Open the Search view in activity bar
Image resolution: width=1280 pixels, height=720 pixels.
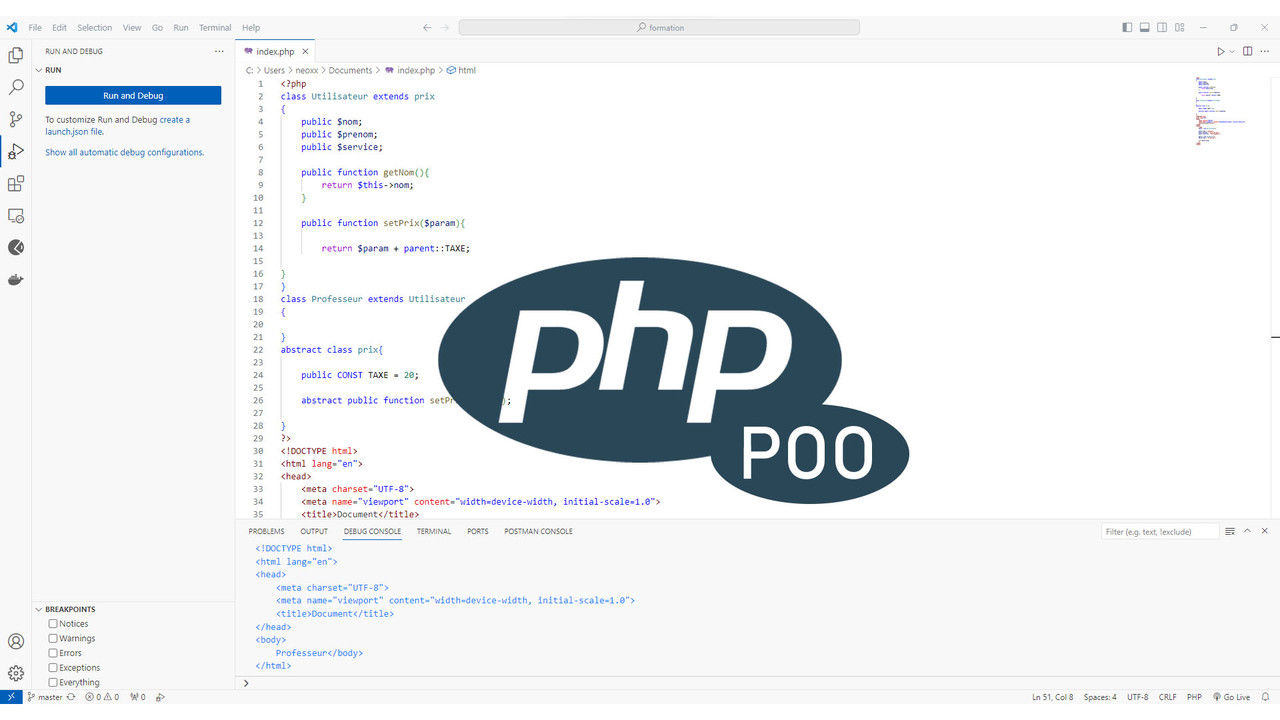[x=15, y=87]
